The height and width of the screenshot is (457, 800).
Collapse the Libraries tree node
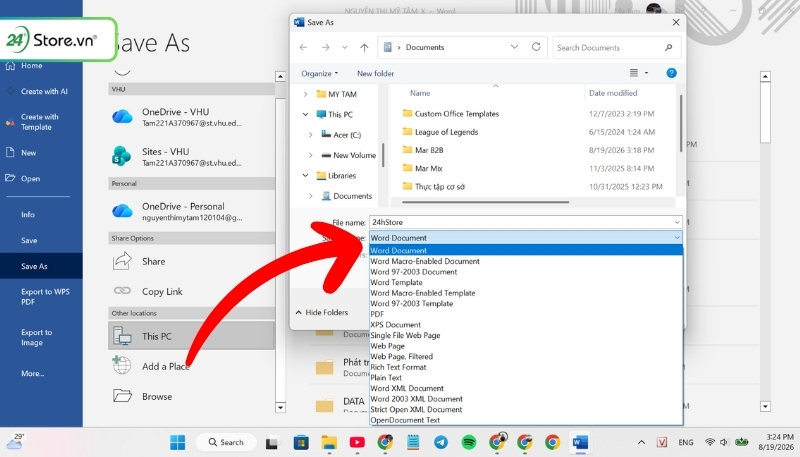[305, 175]
